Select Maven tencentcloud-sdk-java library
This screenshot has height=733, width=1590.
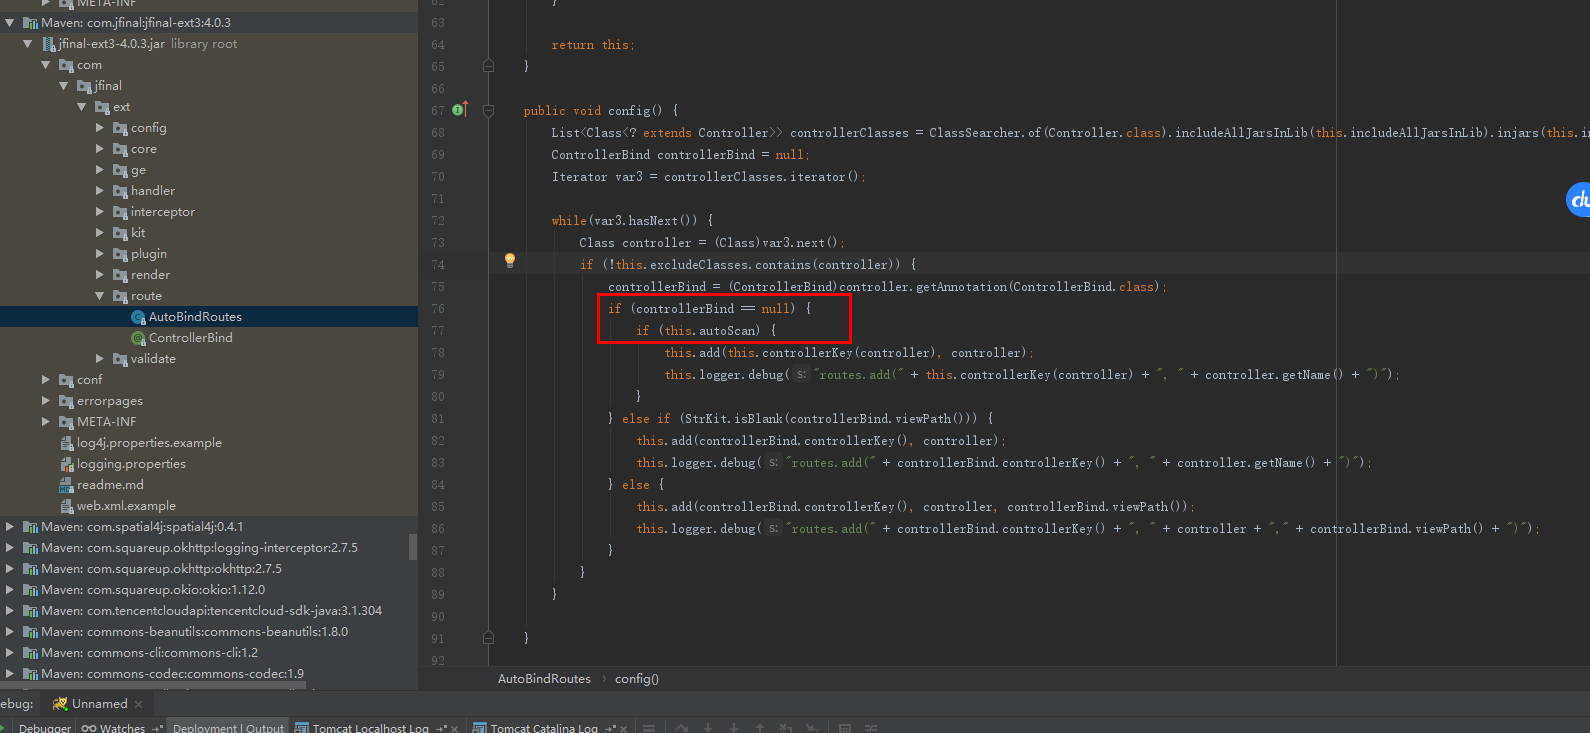[x=211, y=611]
